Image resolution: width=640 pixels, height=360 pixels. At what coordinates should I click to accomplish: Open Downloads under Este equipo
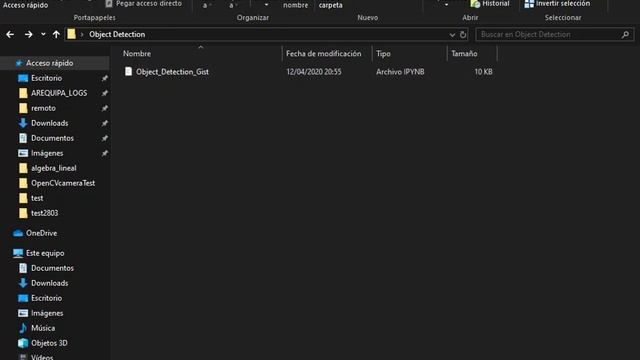coord(49,283)
